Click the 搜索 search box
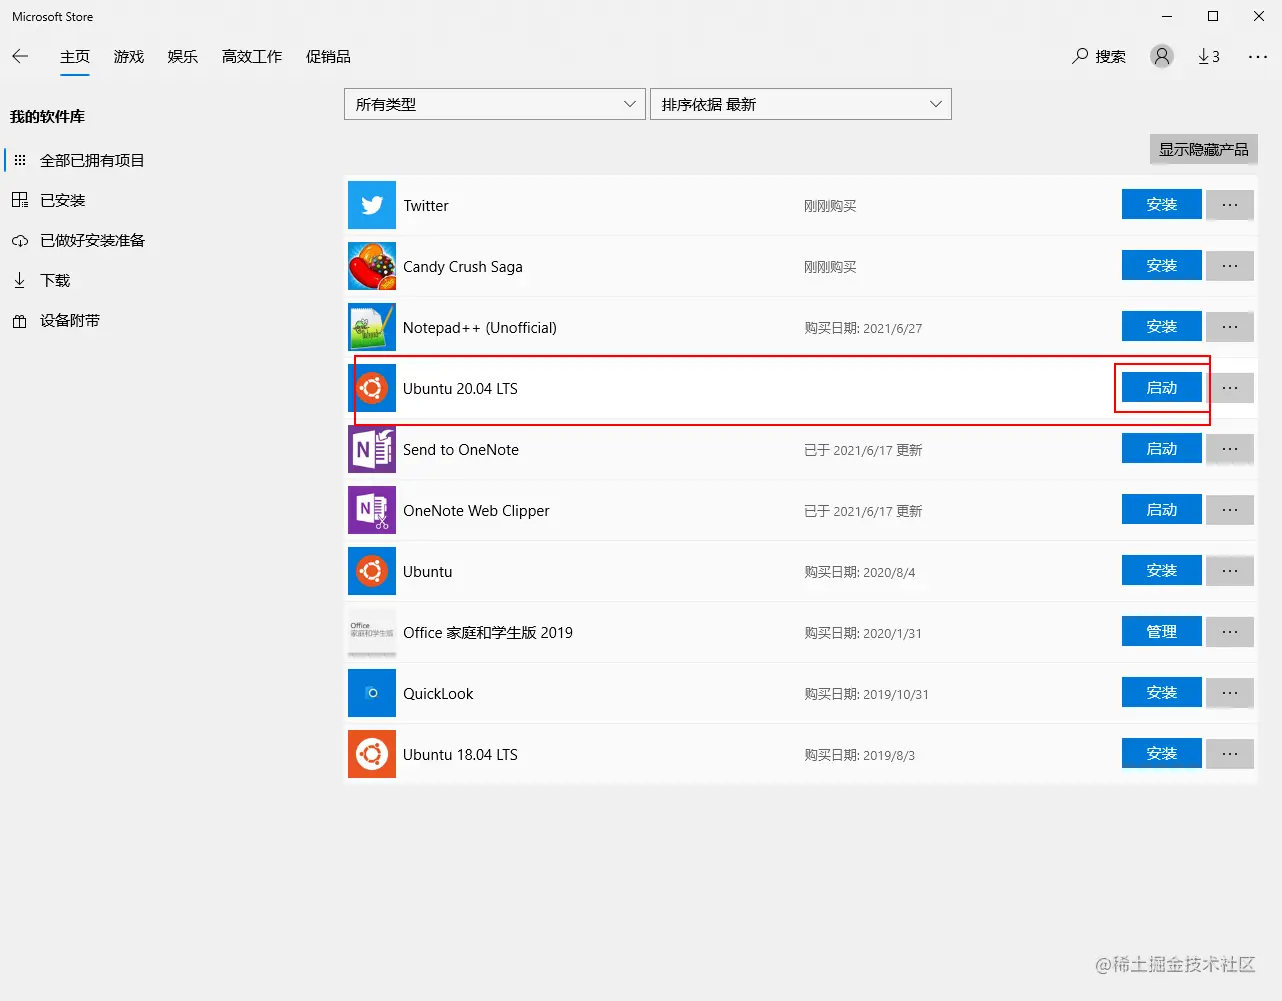Image resolution: width=1282 pixels, height=1001 pixels. tap(1099, 56)
